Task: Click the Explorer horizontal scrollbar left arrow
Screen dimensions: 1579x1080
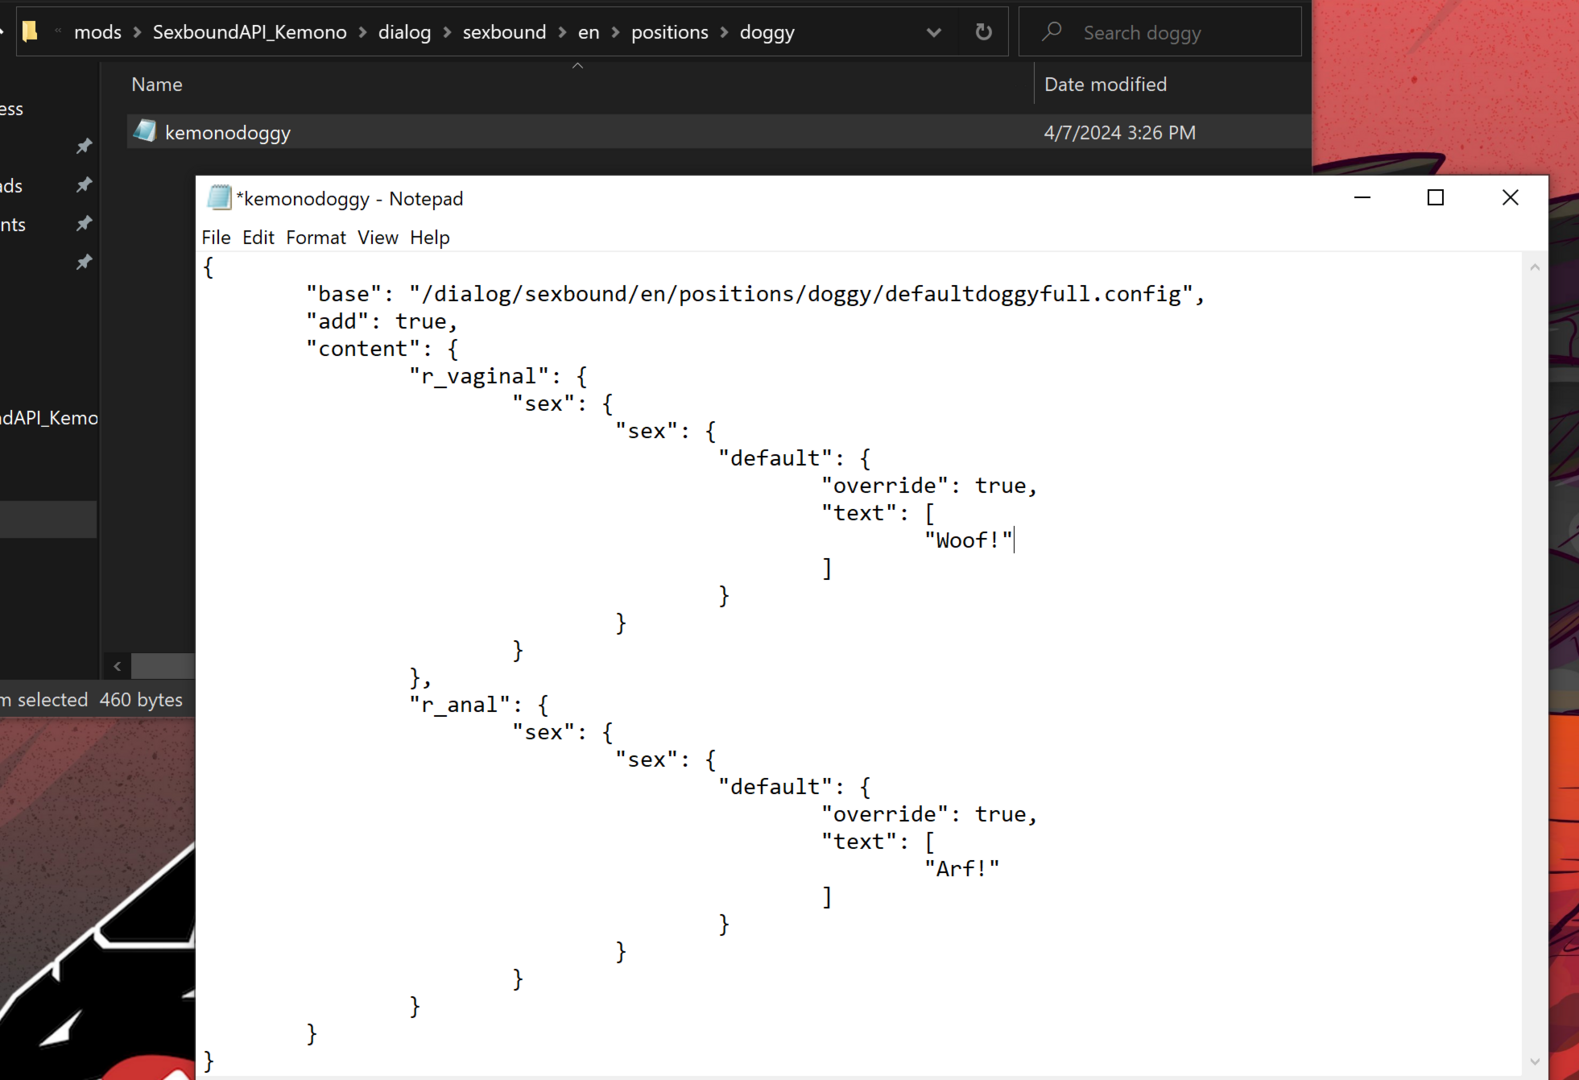Action: [x=117, y=666]
